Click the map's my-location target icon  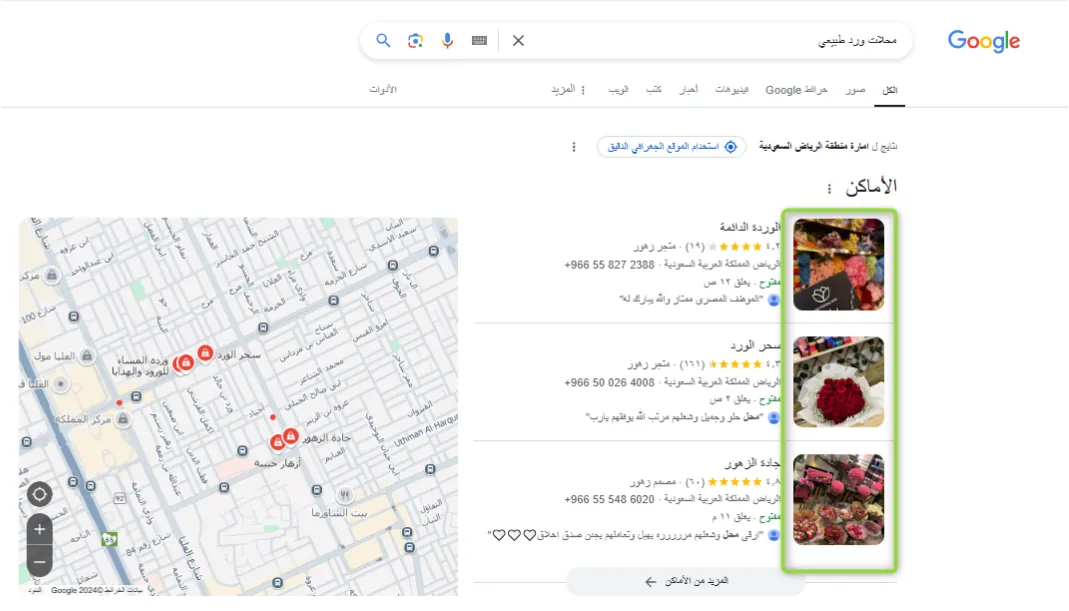40,494
